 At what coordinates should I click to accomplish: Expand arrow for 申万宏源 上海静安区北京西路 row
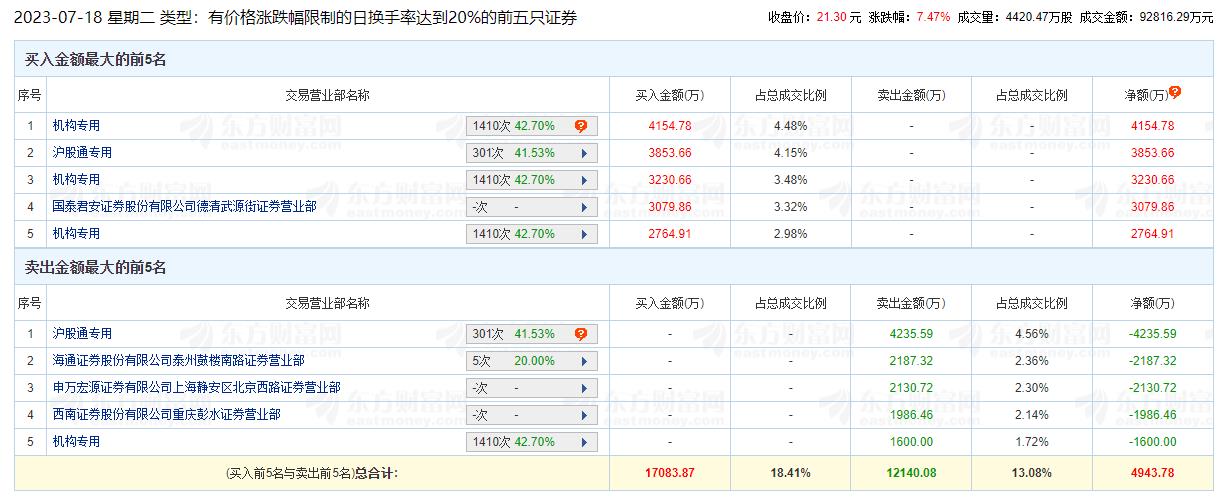[581, 388]
